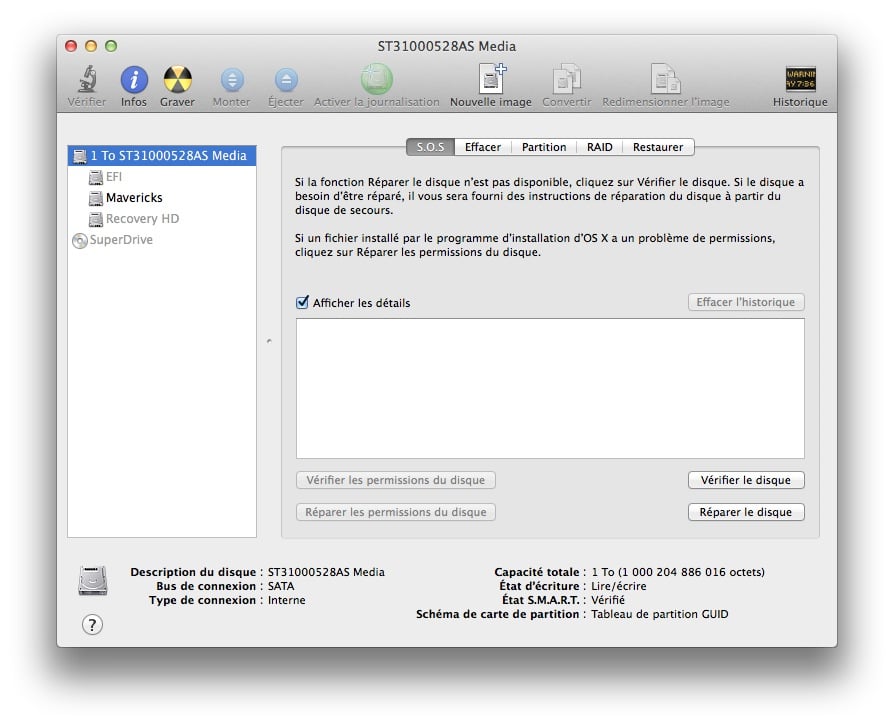The height and width of the screenshot is (726, 894).
Task: Click the Nouvelle image toolbar icon
Action: coord(490,80)
